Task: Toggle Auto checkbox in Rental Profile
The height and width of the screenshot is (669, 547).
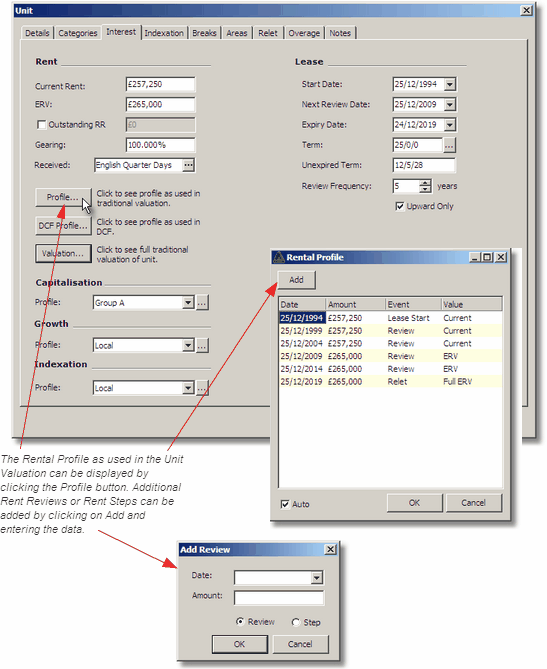Action: tap(285, 504)
